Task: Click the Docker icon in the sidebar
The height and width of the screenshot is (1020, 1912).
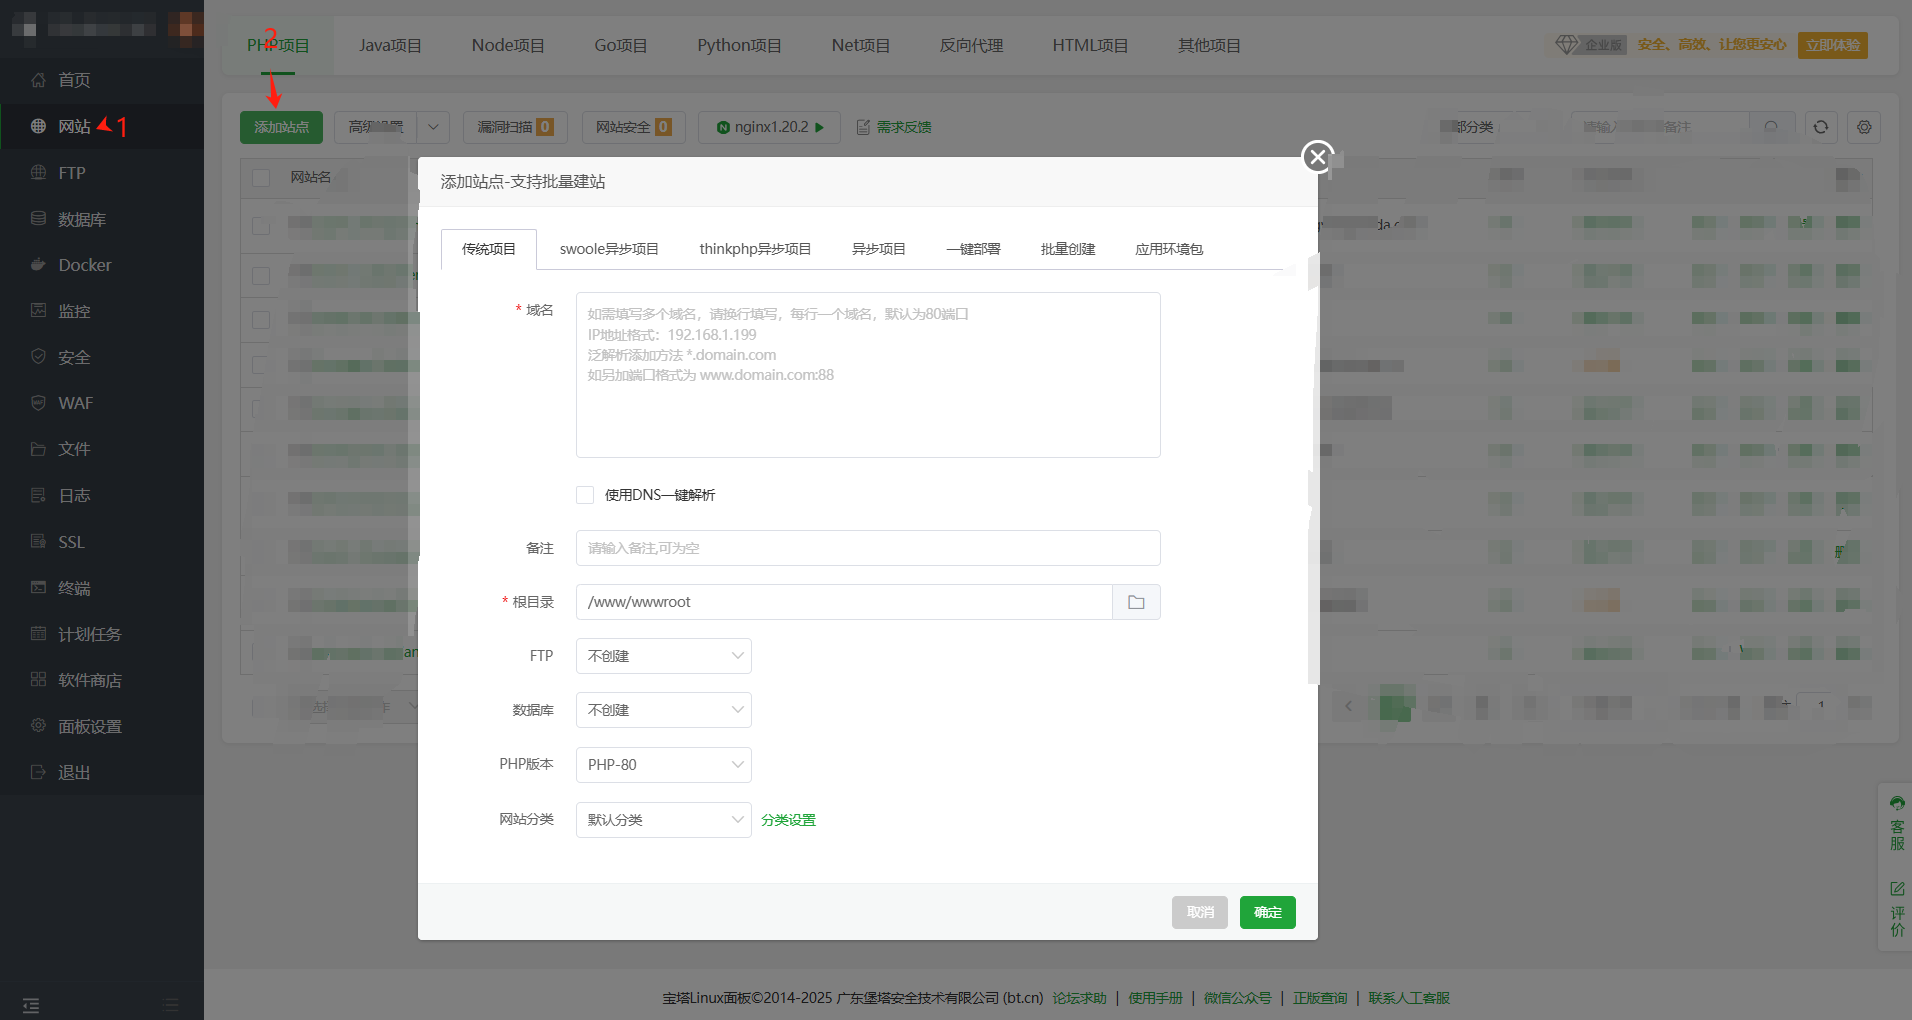Action: tap(38, 265)
